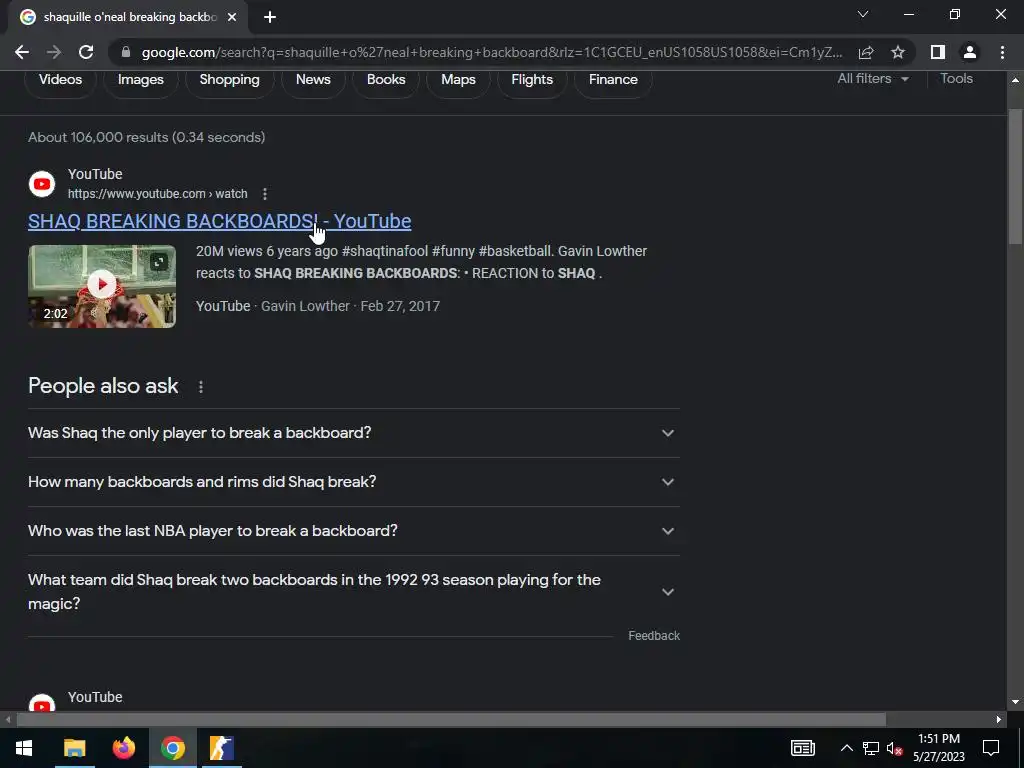Open network status tray icon
Image resolution: width=1024 pixels, height=768 pixels.
pyautogui.click(x=871, y=748)
